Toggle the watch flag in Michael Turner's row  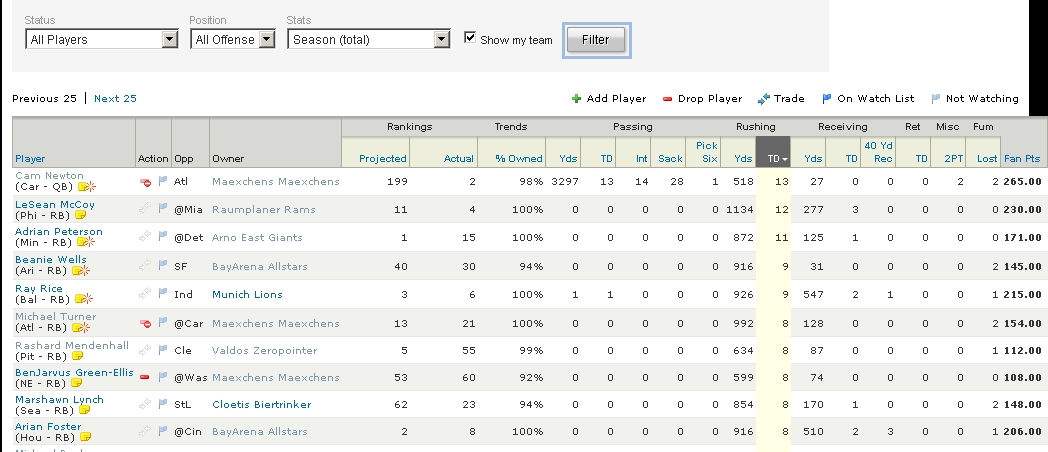[163, 322]
